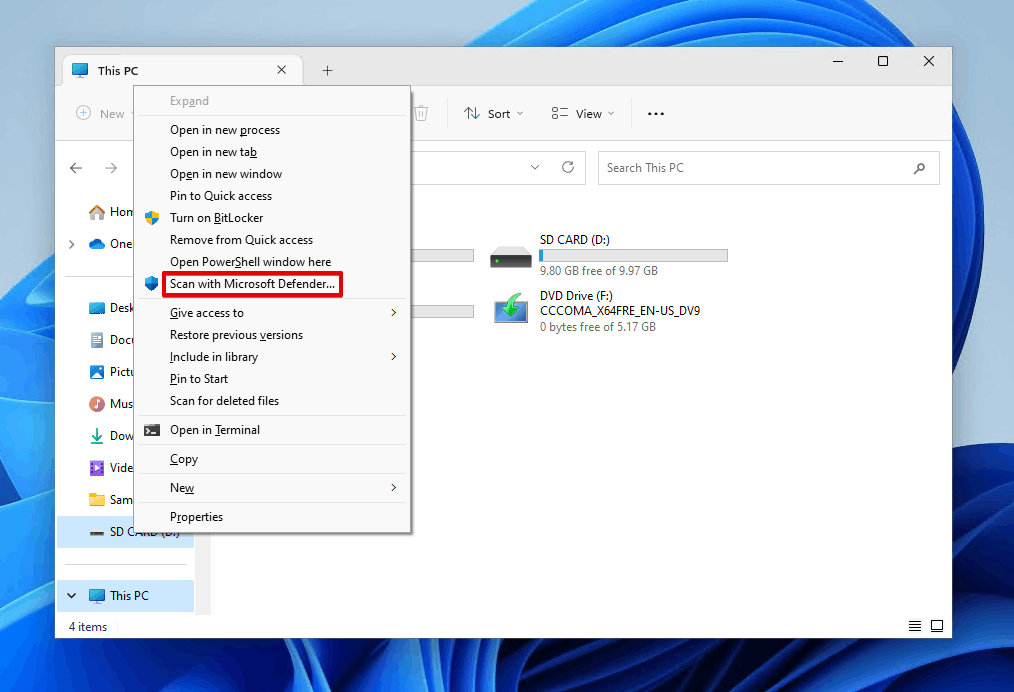Click the refresh icon by the address bar
1014x692 pixels.
568,168
